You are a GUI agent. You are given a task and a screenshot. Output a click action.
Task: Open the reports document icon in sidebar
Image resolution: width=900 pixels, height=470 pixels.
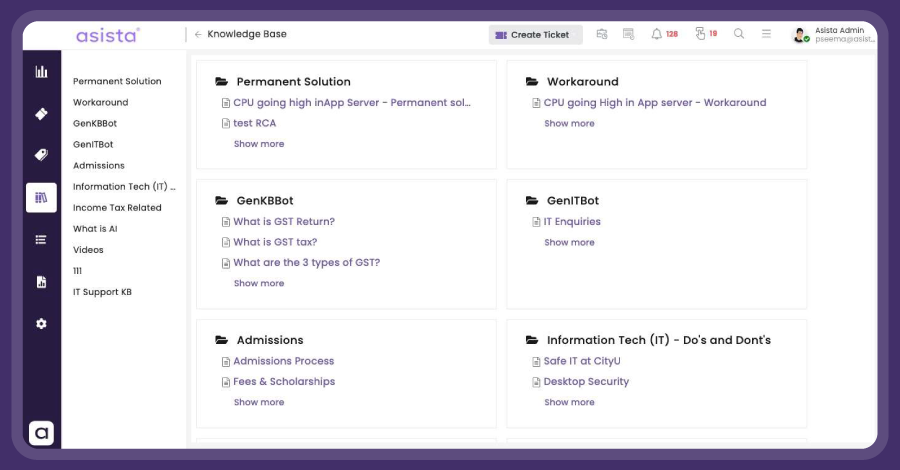(41, 282)
